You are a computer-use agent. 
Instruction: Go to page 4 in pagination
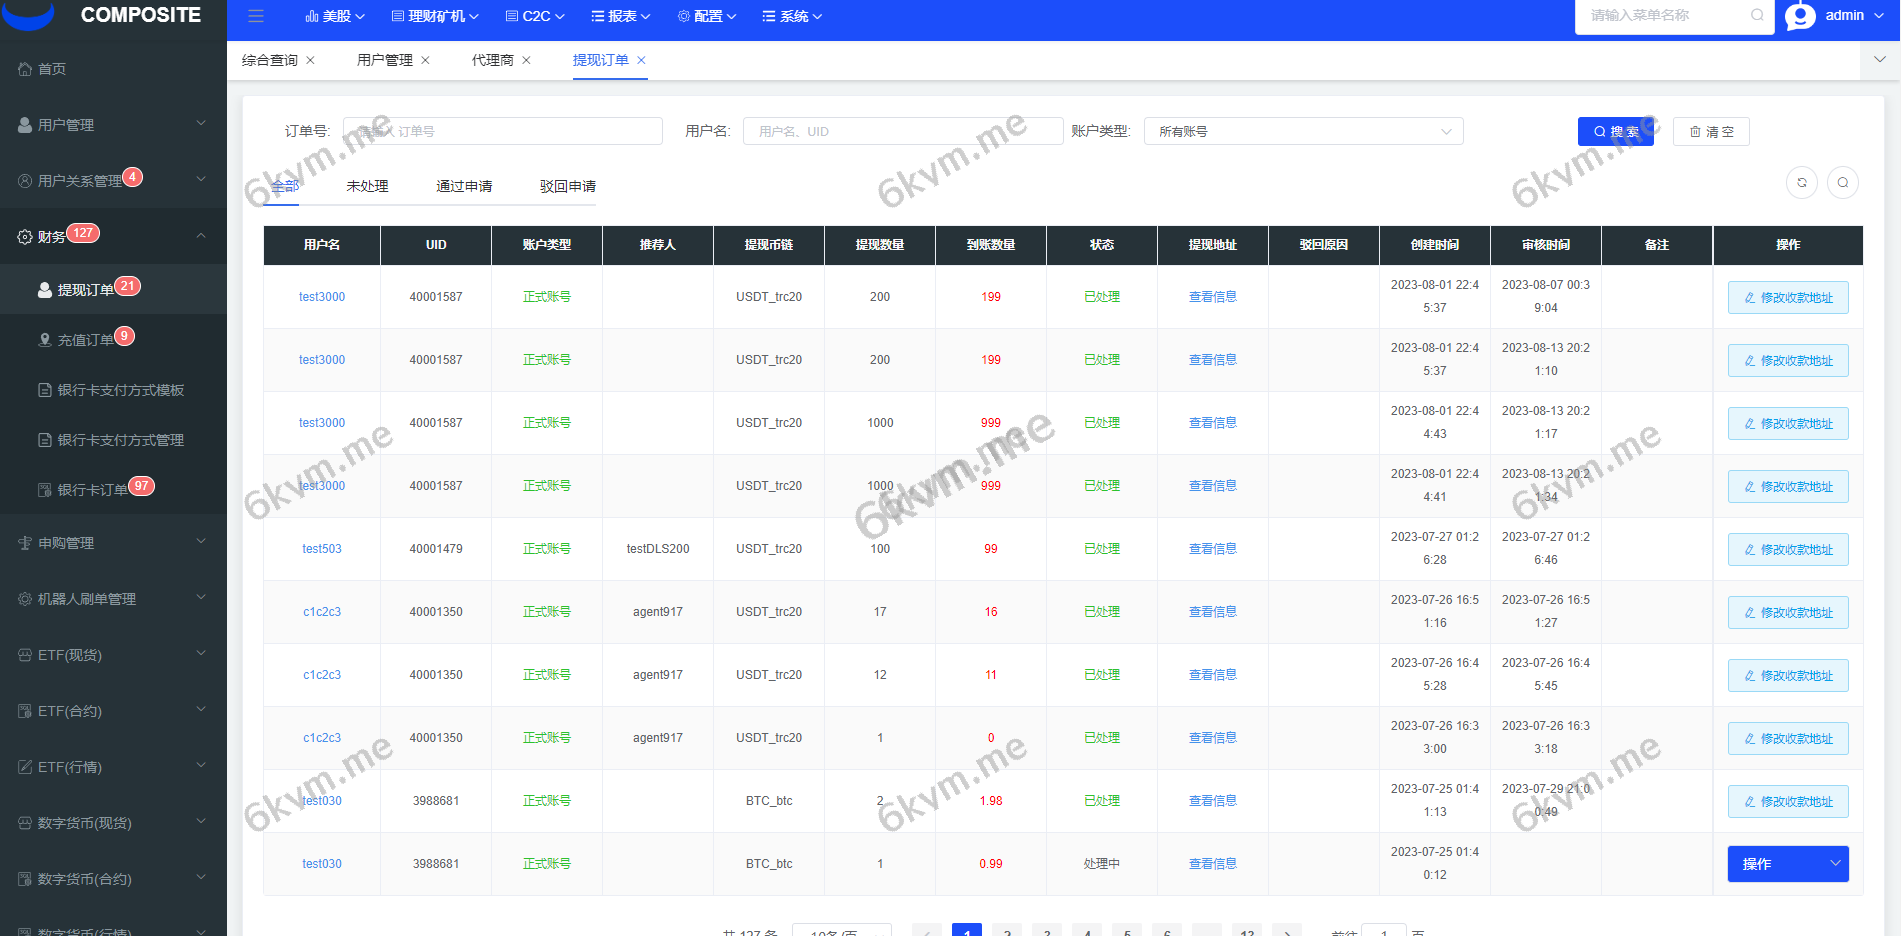coord(1087,931)
